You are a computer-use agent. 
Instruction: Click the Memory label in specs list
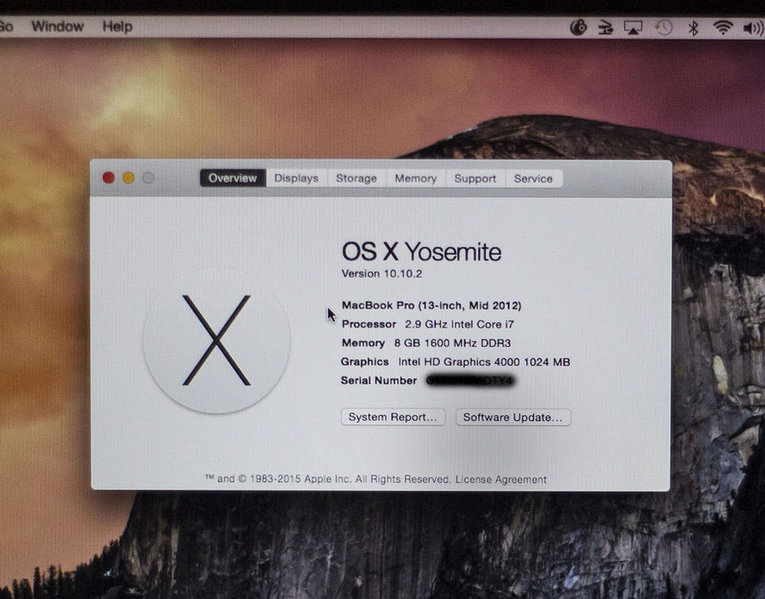click(x=363, y=343)
